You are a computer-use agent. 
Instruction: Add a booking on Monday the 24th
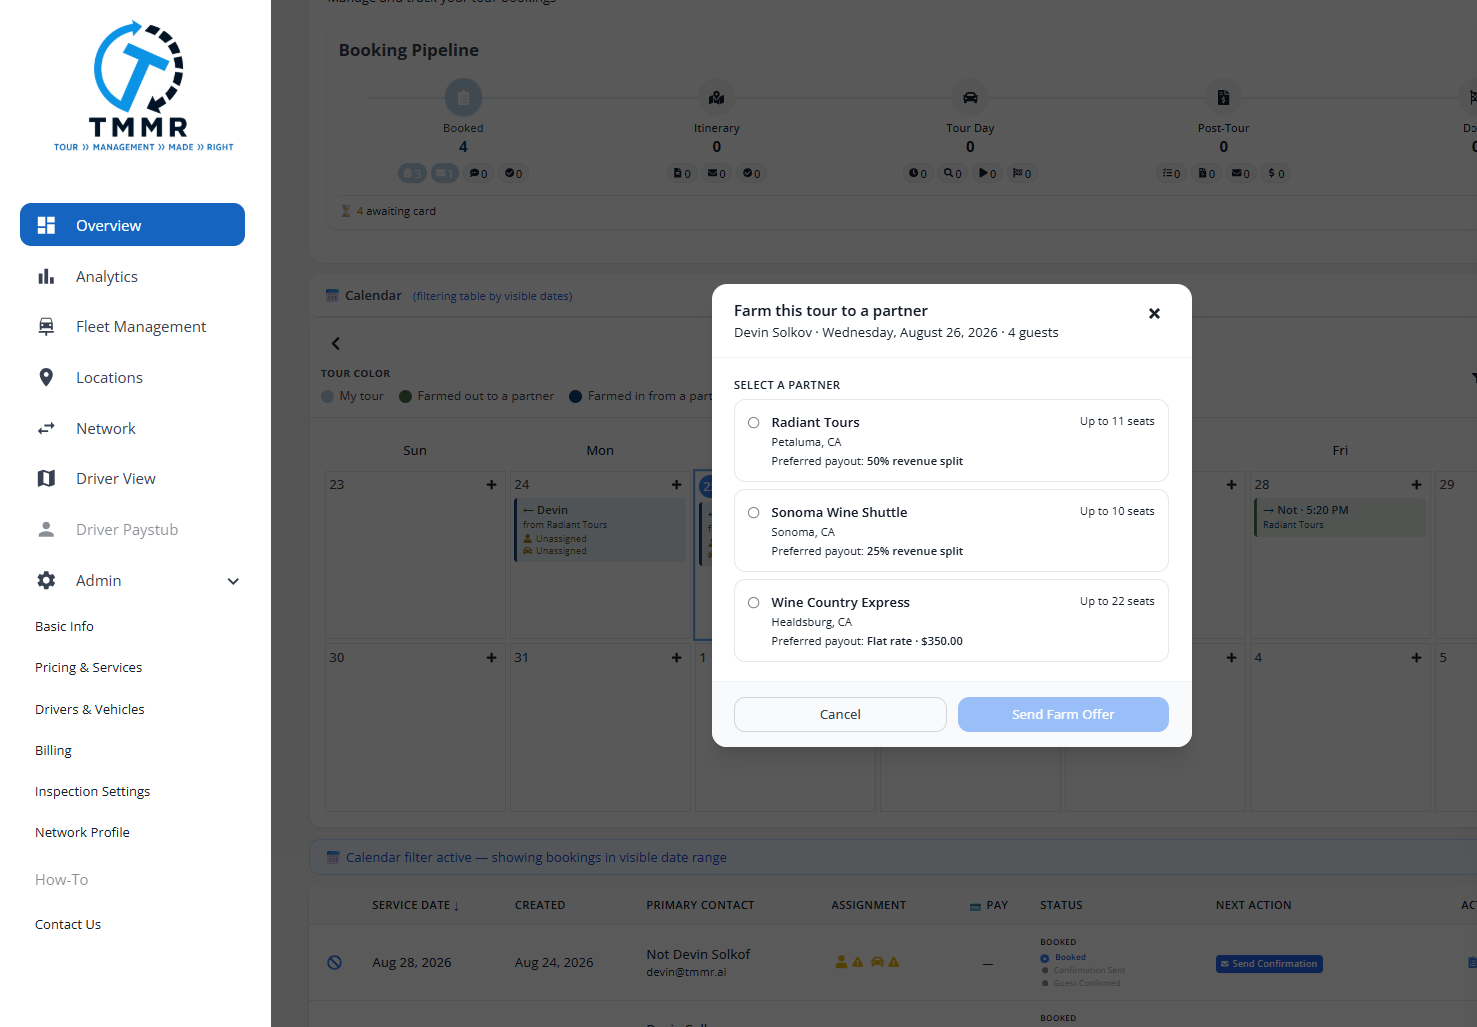click(x=676, y=485)
